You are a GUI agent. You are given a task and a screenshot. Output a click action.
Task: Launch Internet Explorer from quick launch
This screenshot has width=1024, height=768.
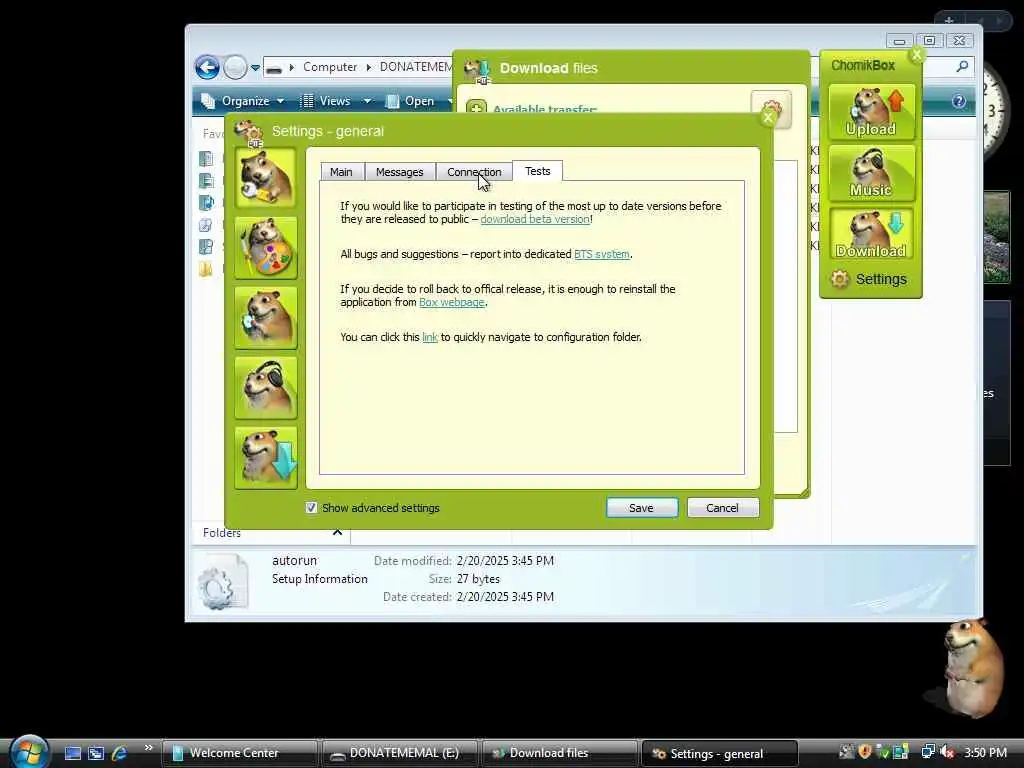click(119, 753)
